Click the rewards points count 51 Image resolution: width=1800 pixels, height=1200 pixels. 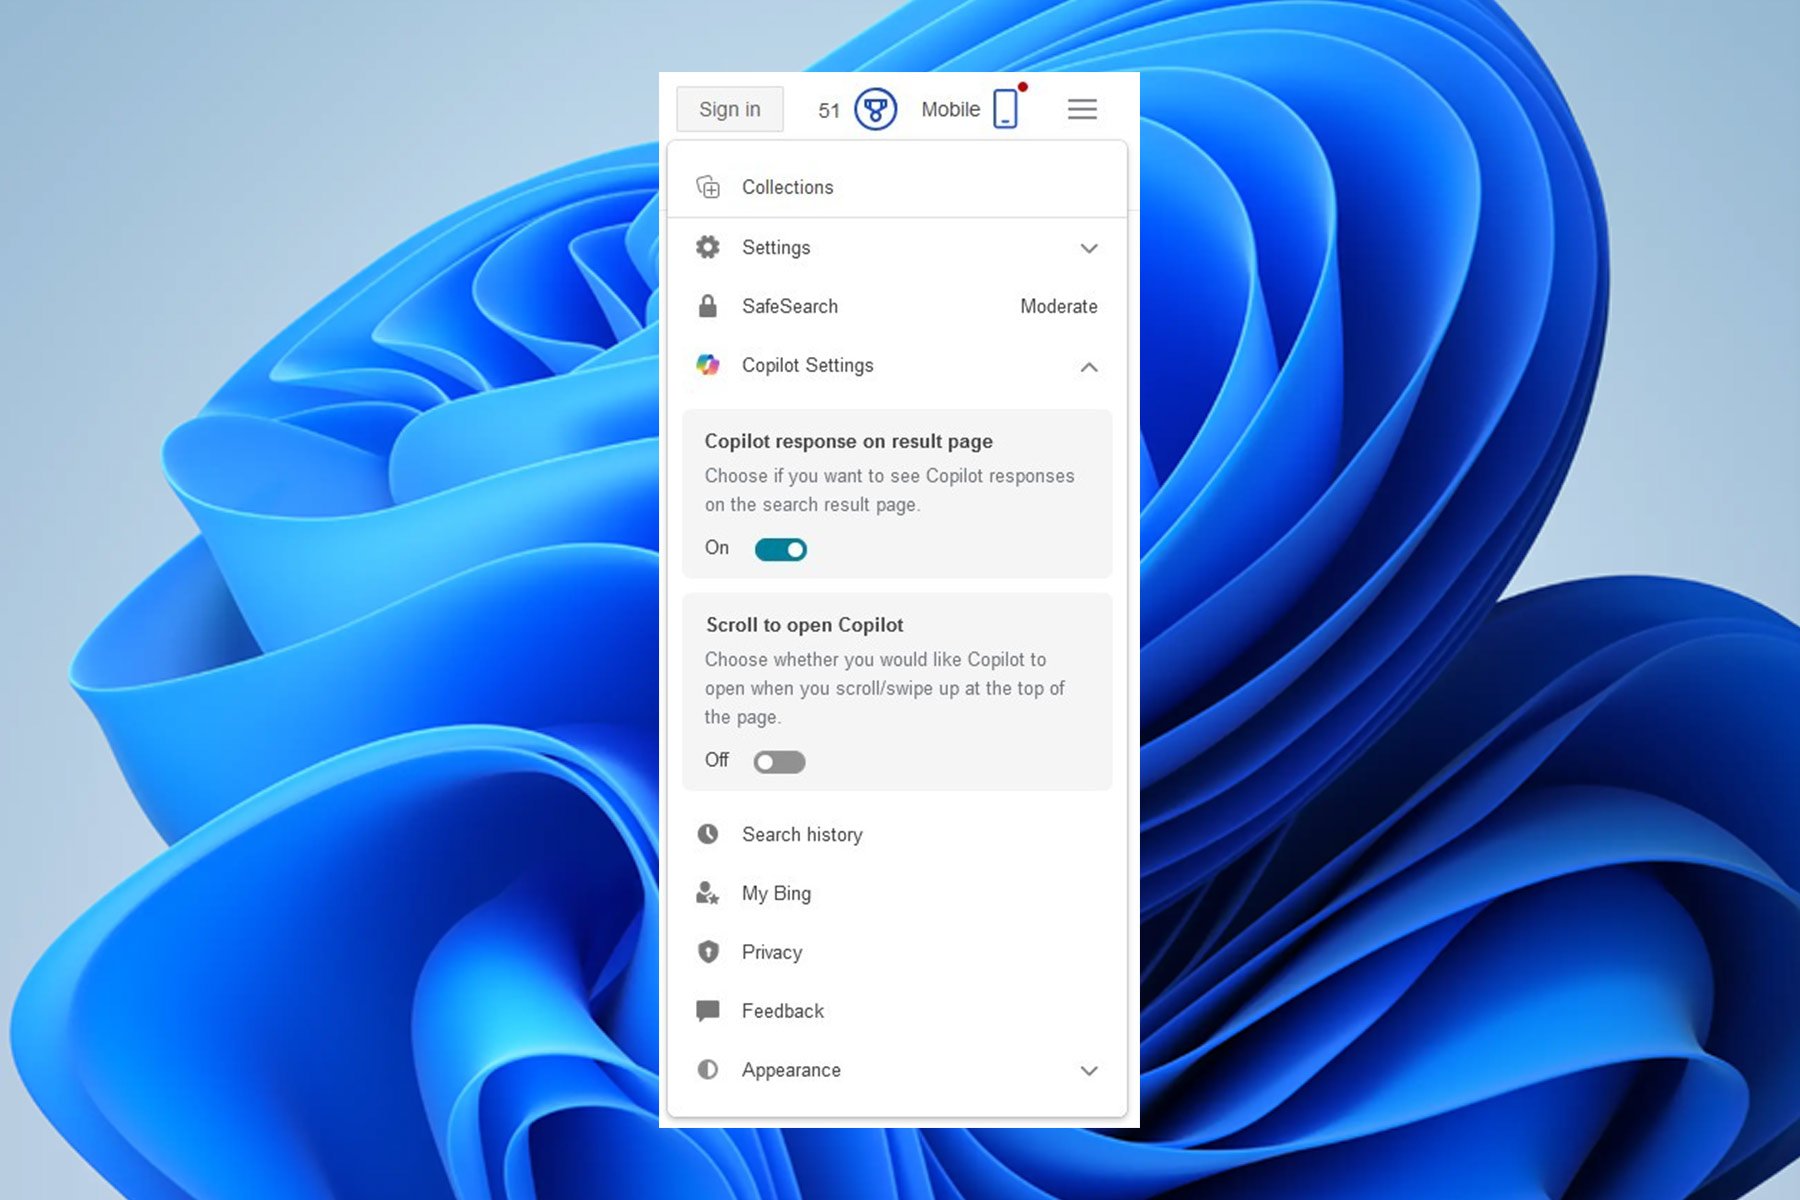pyautogui.click(x=829, y=110)
